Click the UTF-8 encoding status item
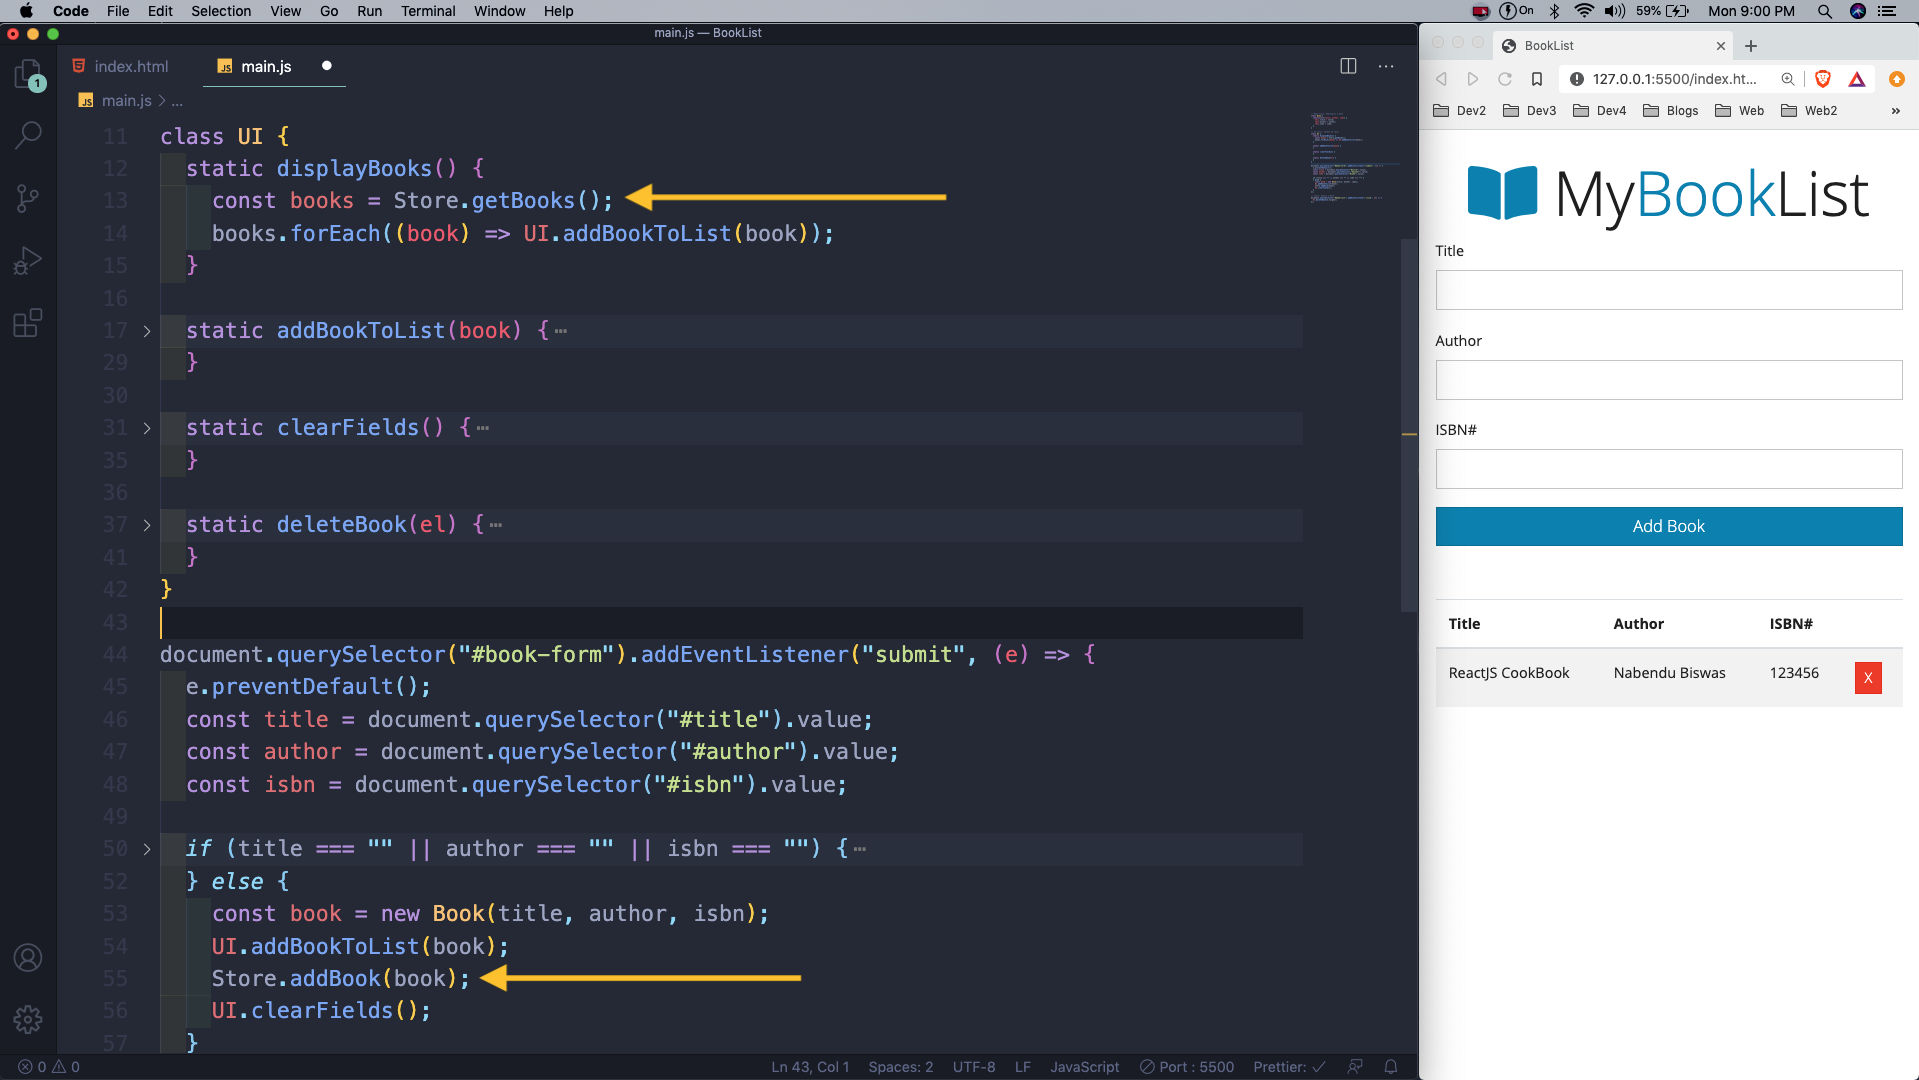The image size is (1919, 1080). point(973,1067)
